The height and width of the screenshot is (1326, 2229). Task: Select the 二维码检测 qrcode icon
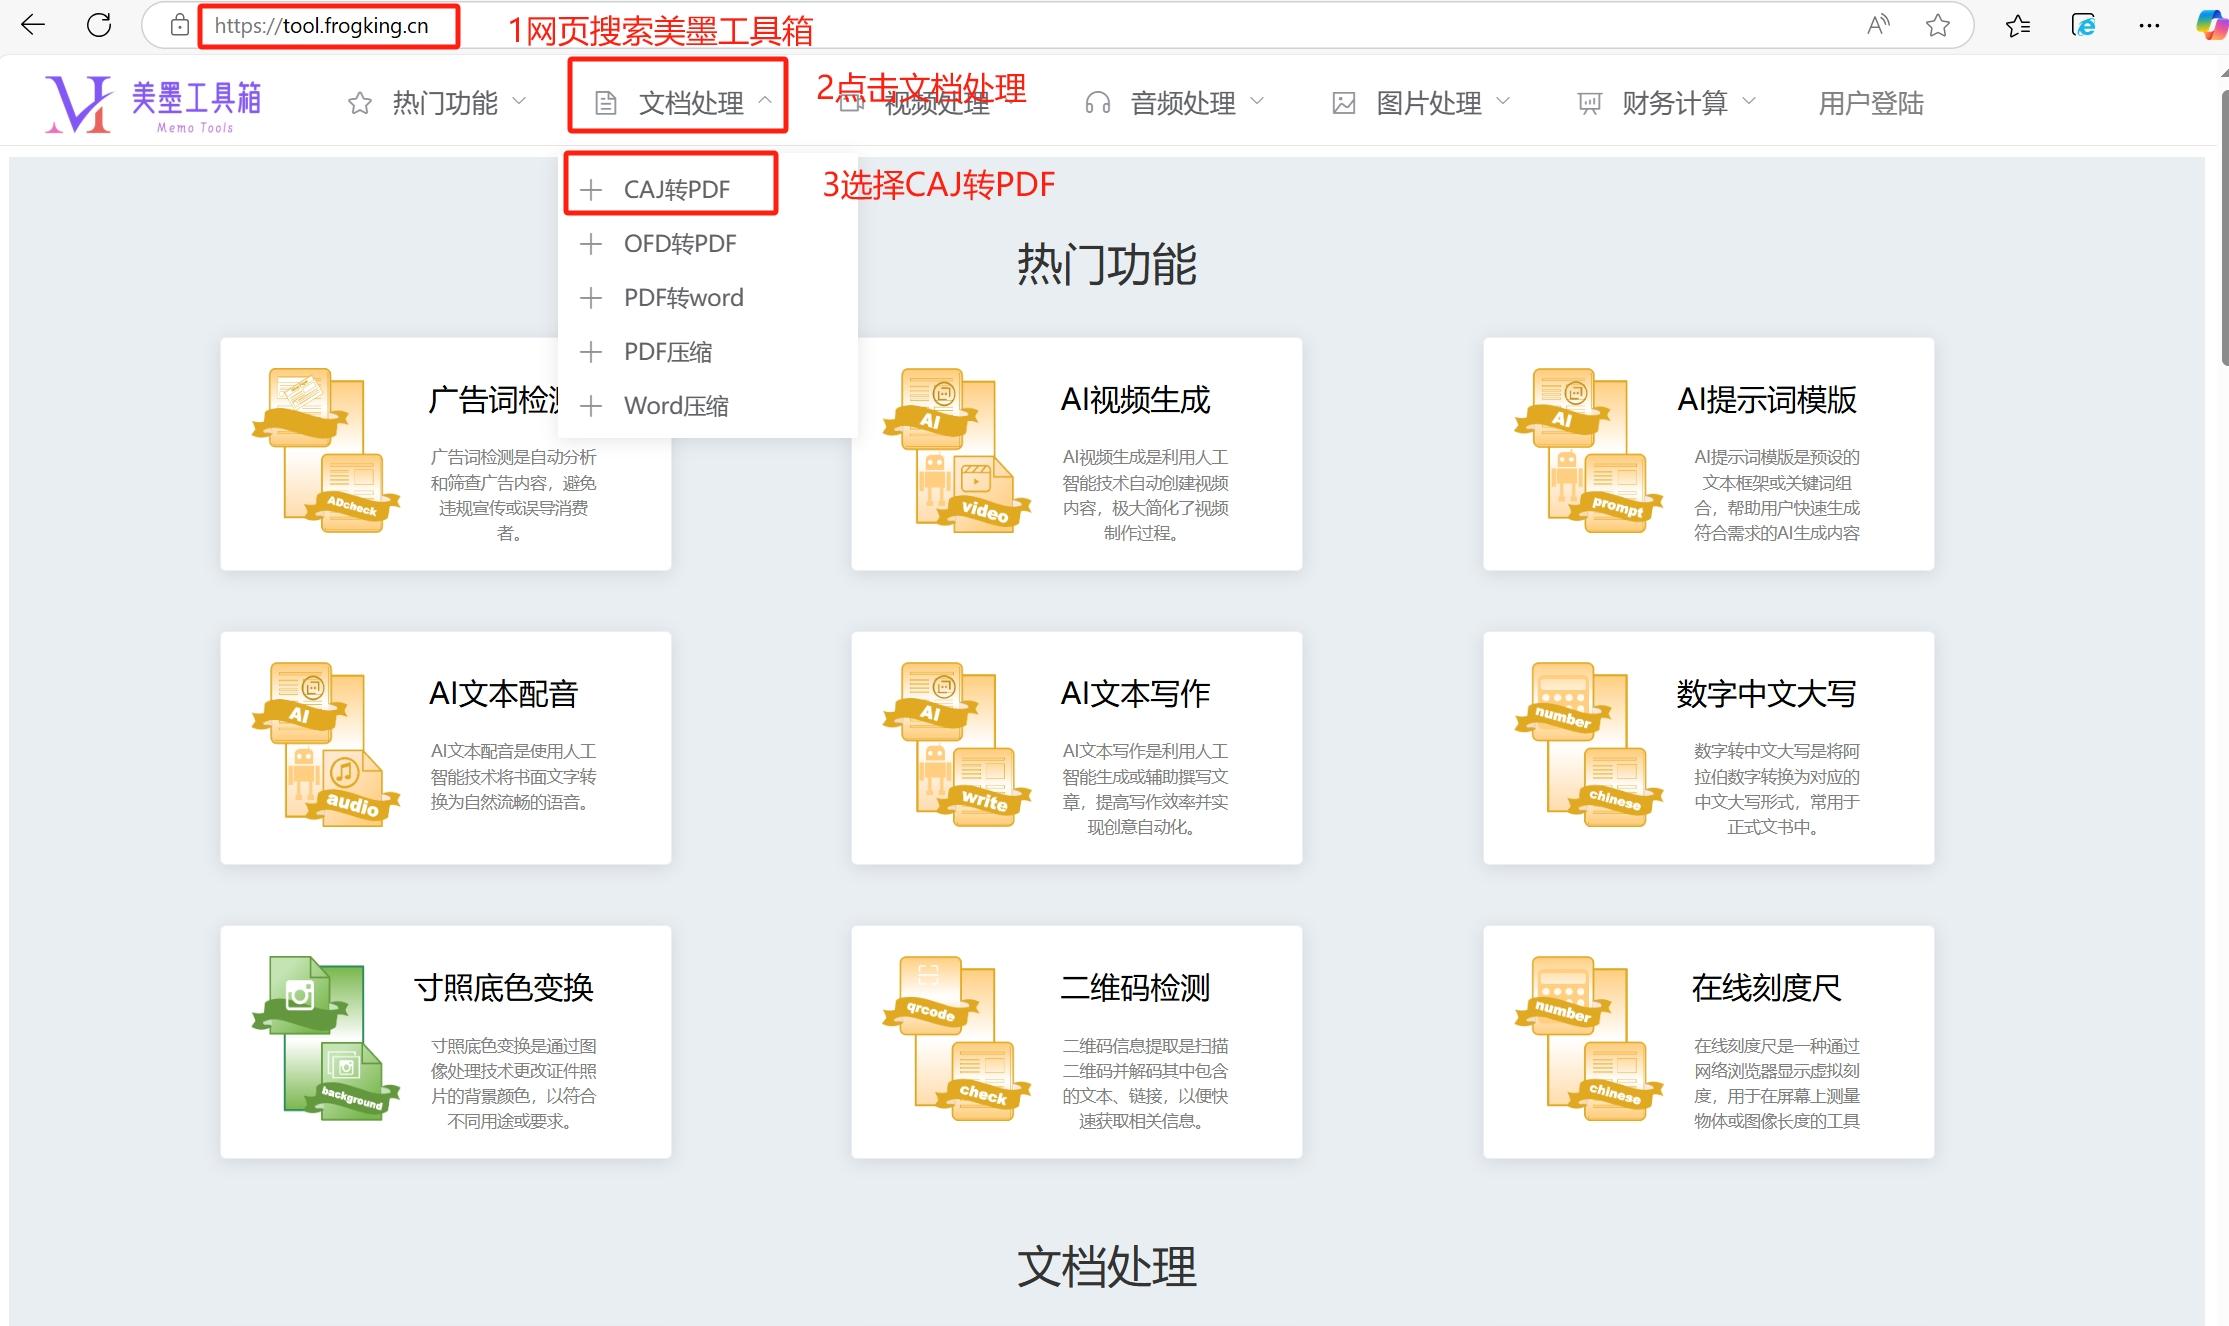[960, 1040]
